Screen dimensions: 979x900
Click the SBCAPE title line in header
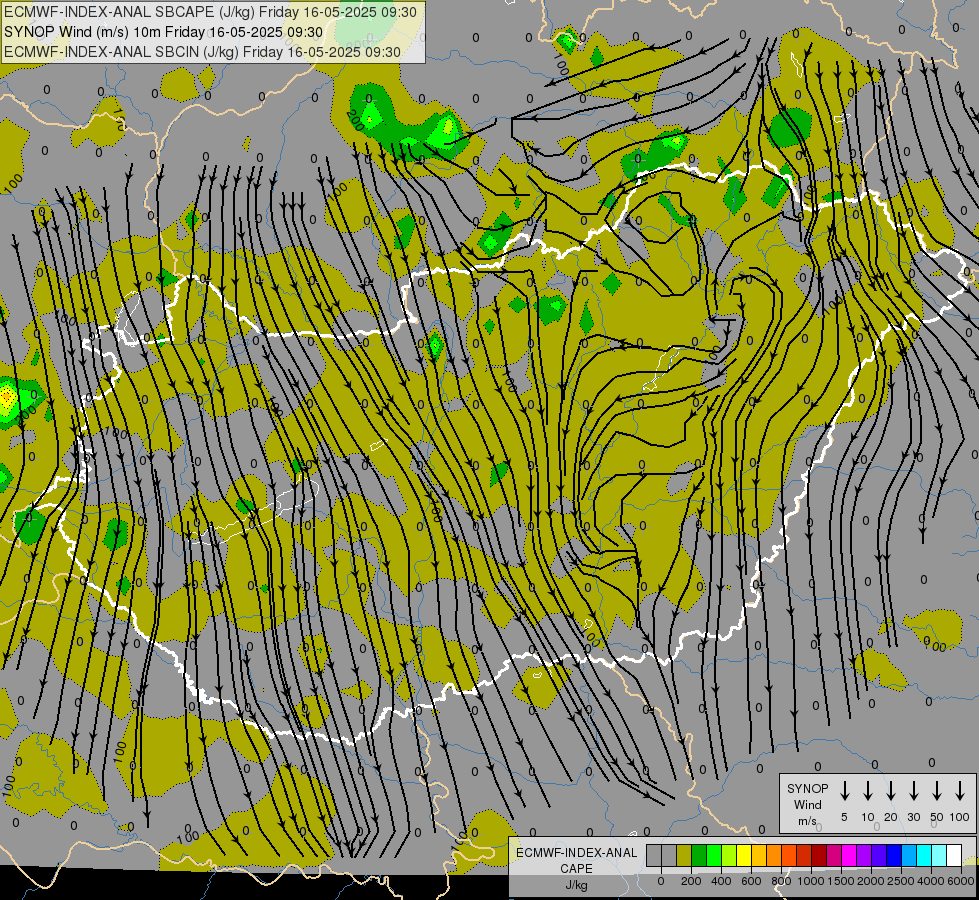(x=210, y=12)
